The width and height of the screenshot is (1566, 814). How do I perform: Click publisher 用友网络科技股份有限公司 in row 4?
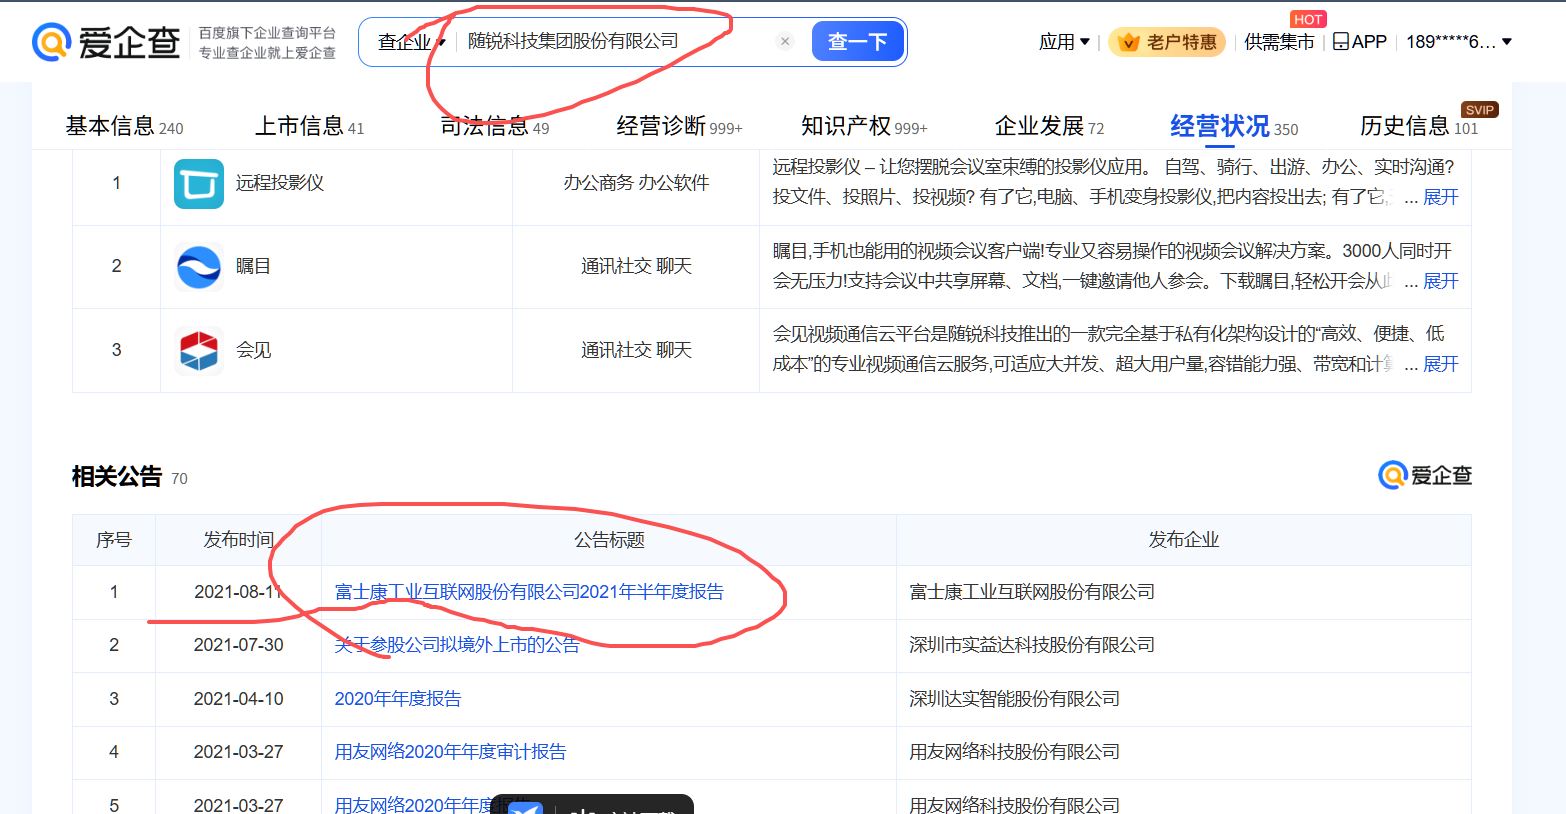click(x=1014, y=752)
